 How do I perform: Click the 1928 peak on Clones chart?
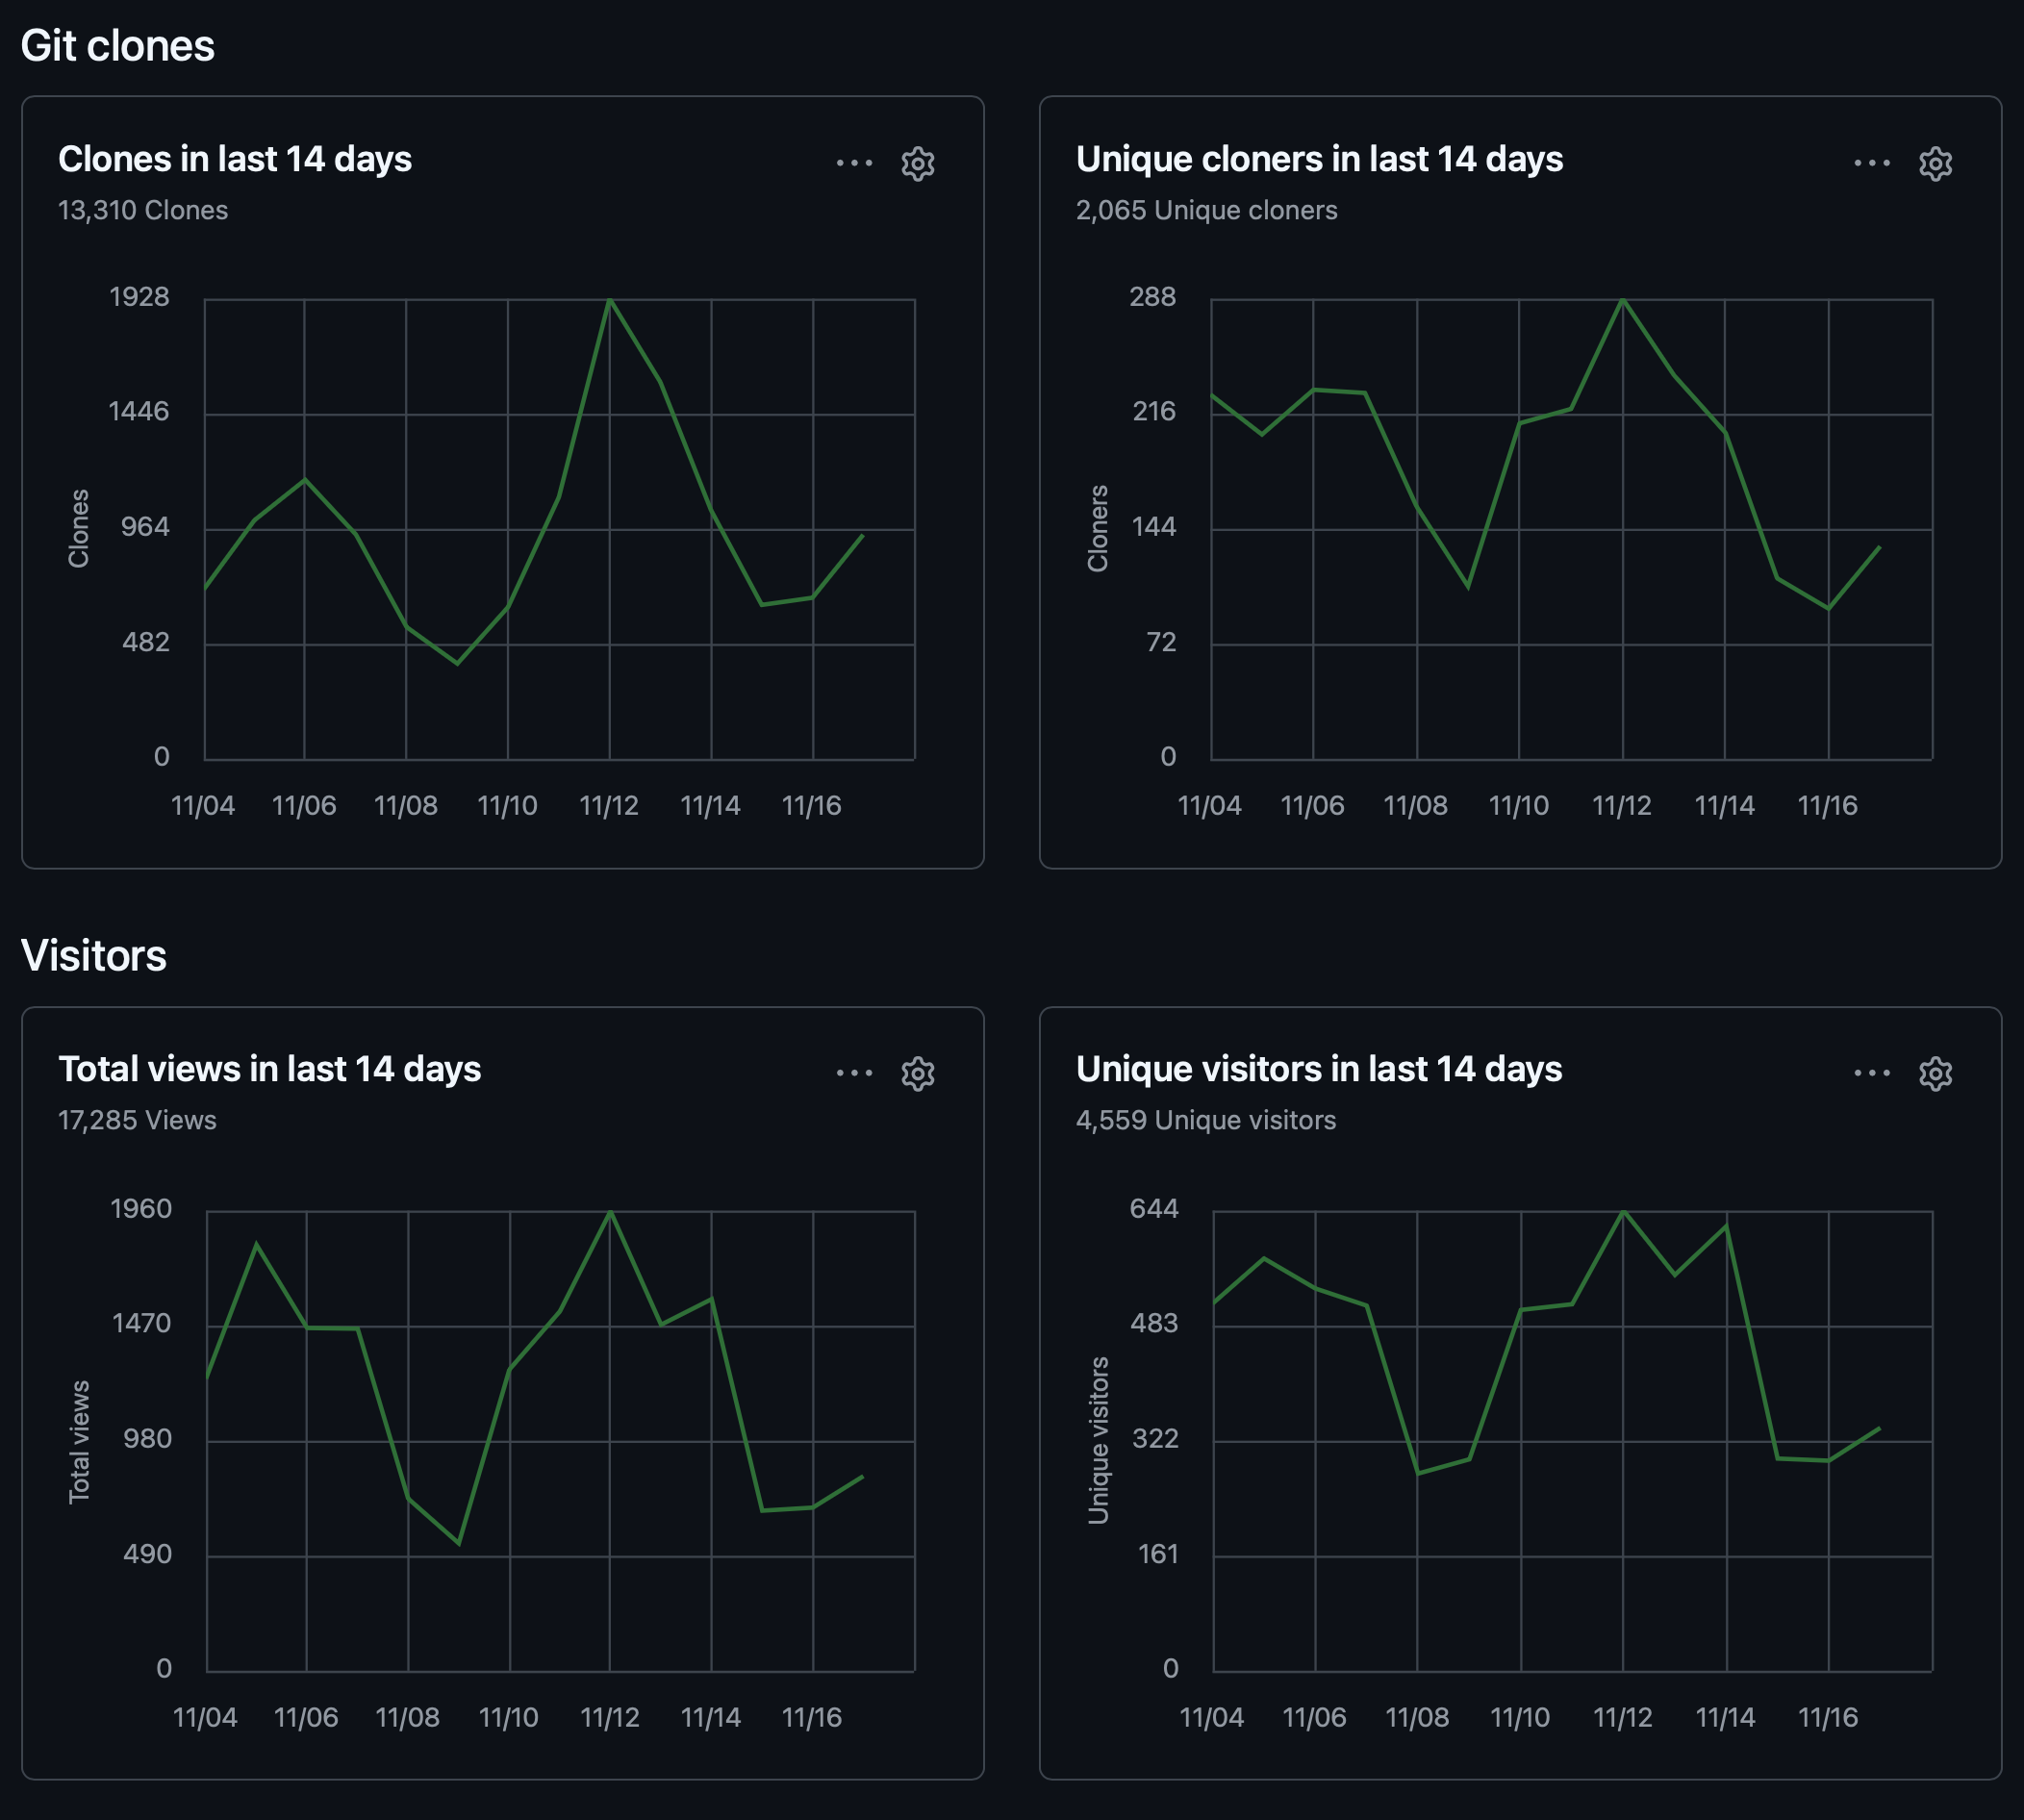(x=610, y=300)
